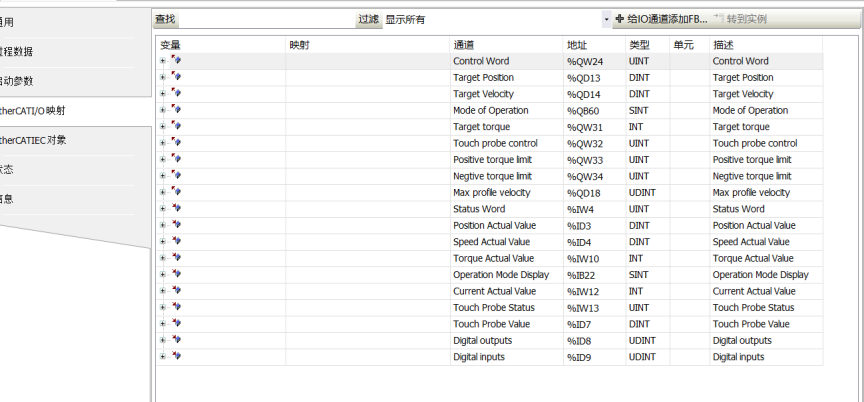Click the variable icon in Position Actual Value row
Viewport: 864px width, 402px height.
click(176, 225)
